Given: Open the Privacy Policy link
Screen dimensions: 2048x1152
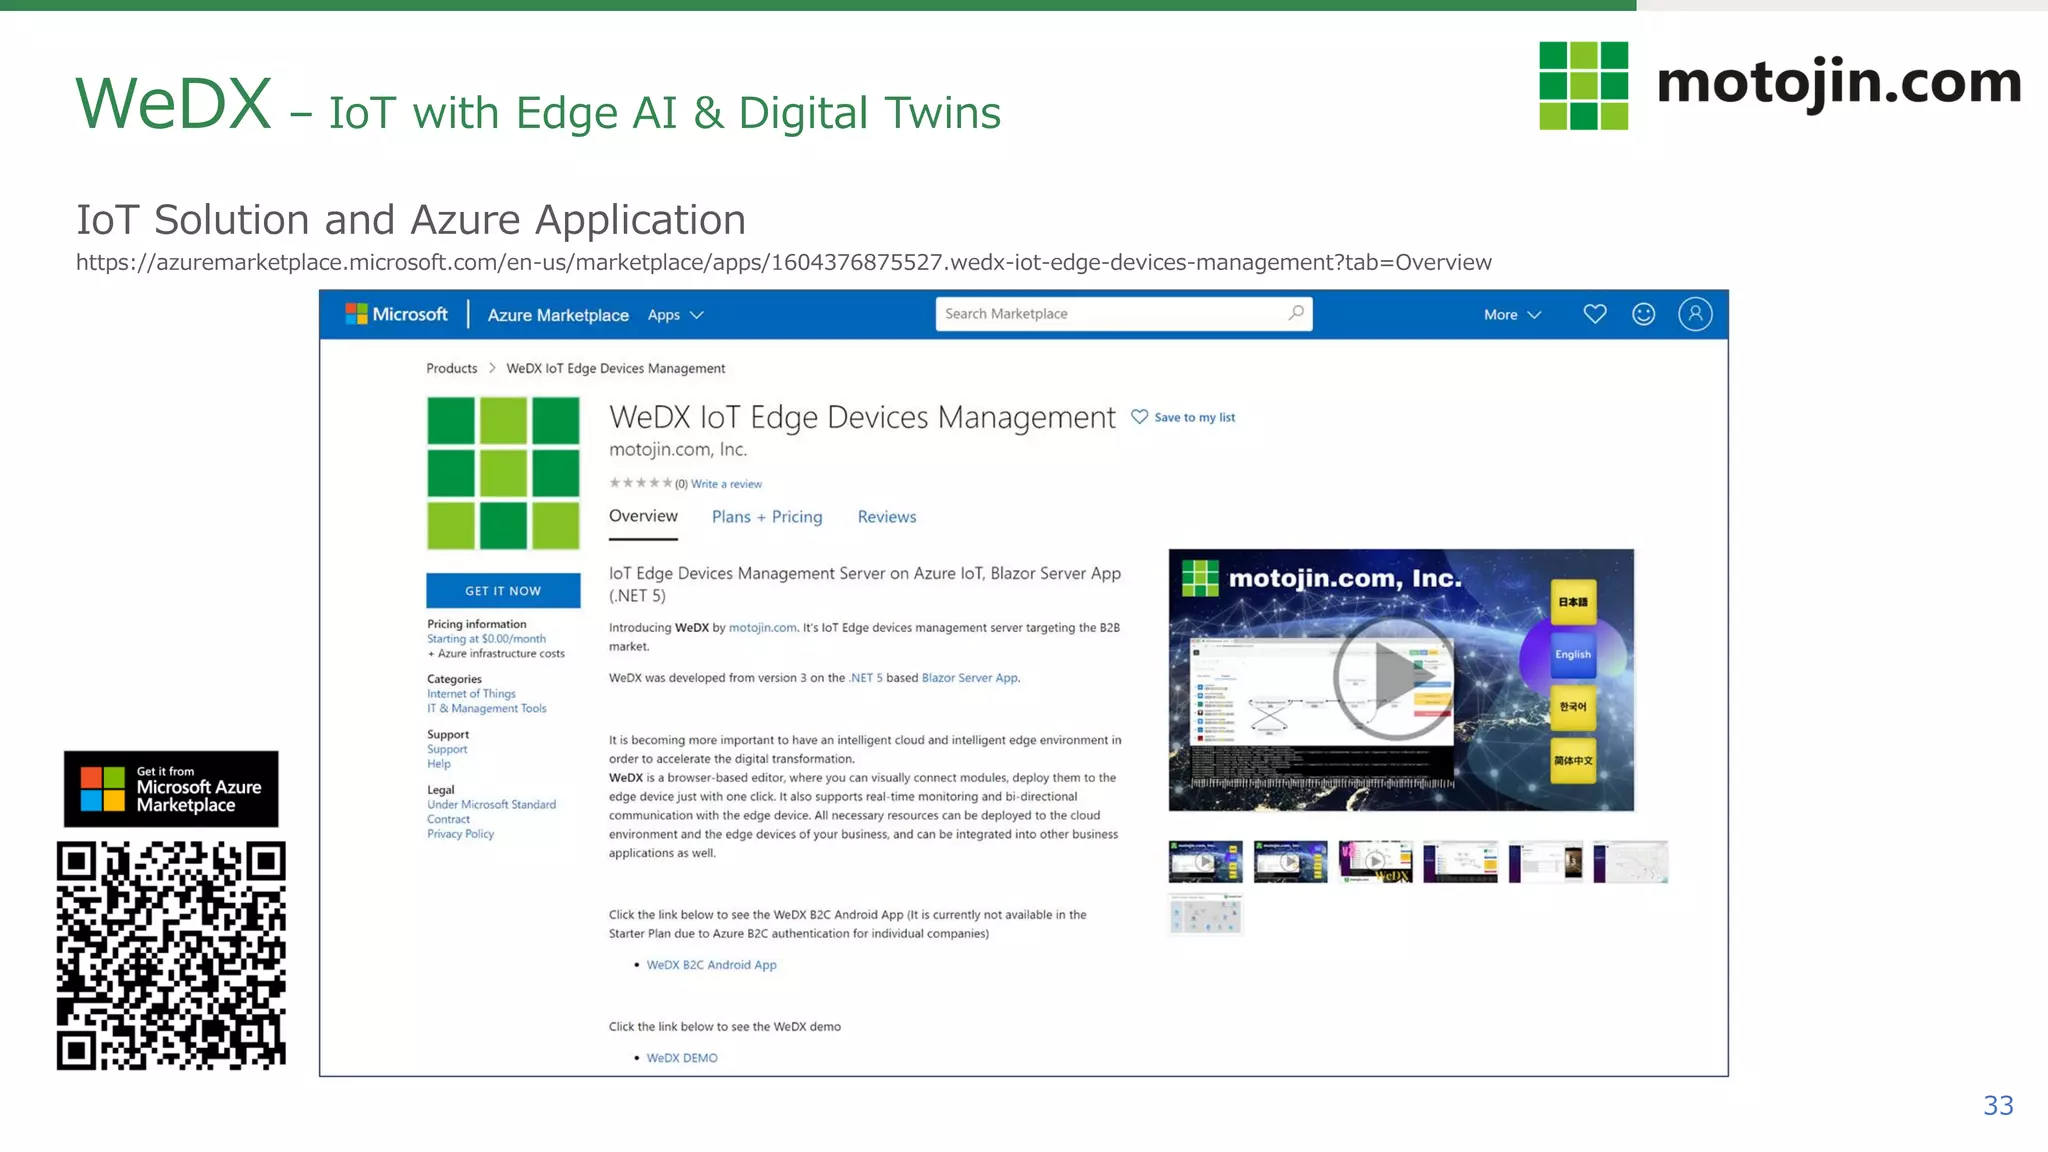Looking at the screenshot, I should pos(460,834).
